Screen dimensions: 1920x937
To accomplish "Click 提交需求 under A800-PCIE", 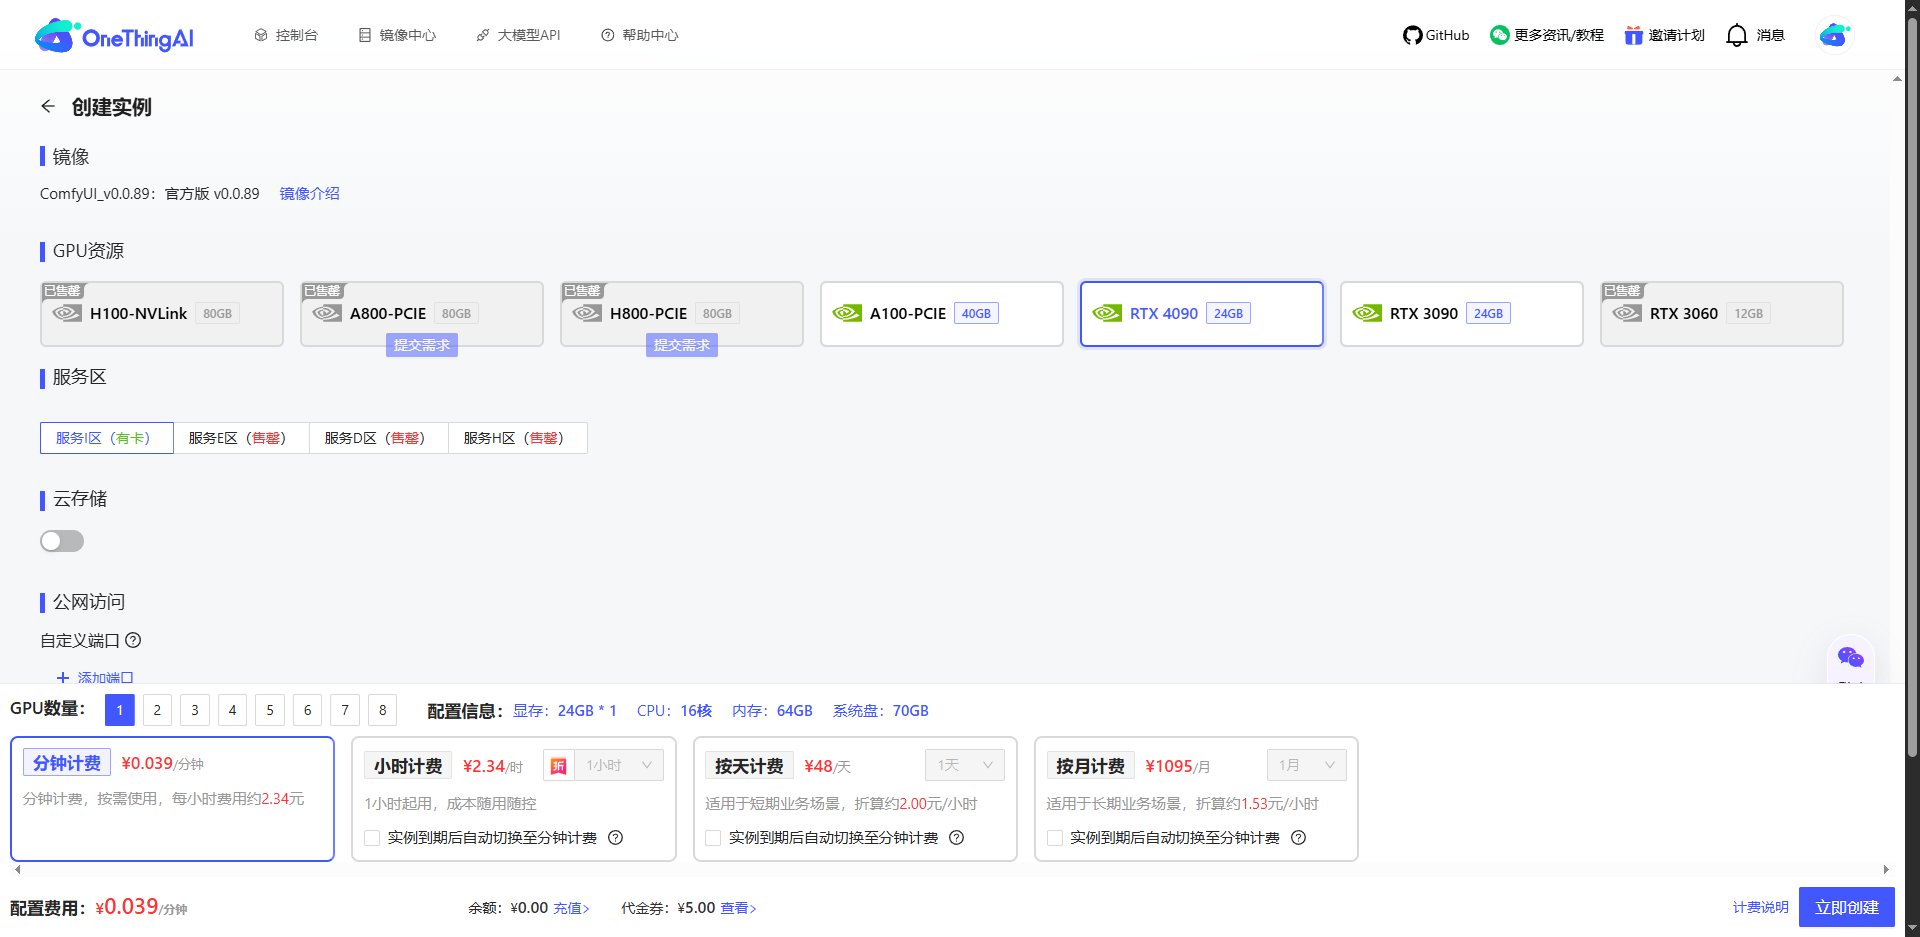I will (x=422, y=345).
